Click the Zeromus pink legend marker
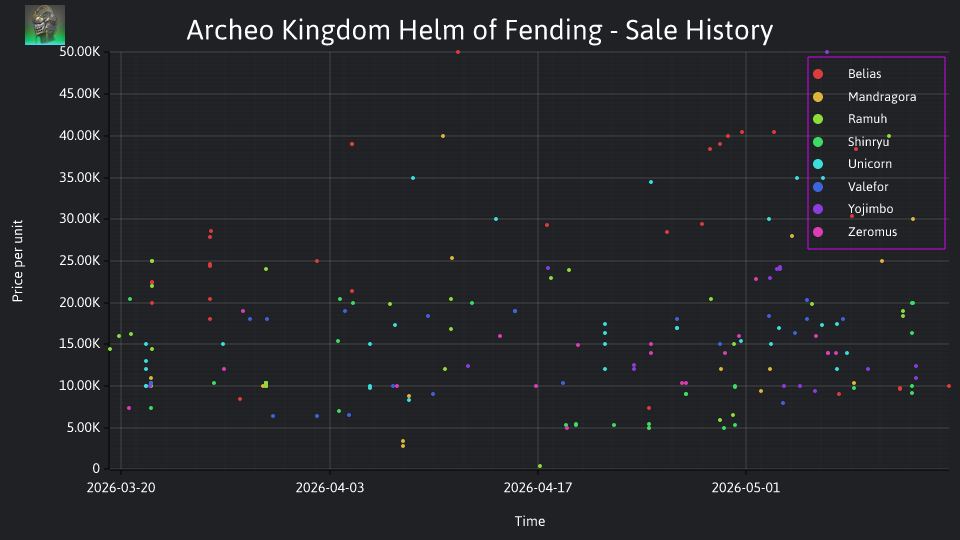Screen dimensions: 960x540 point(818,232)
